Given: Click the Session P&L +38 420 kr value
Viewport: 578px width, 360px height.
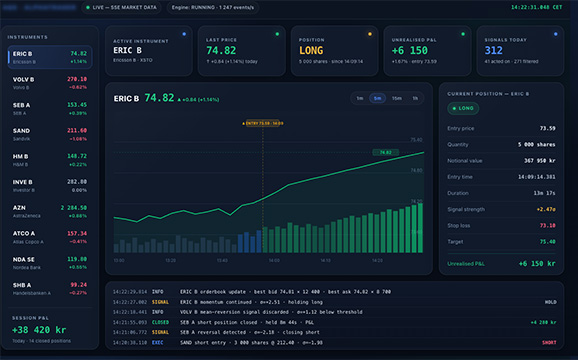Looking at the screenshot, I should [39, 330].
